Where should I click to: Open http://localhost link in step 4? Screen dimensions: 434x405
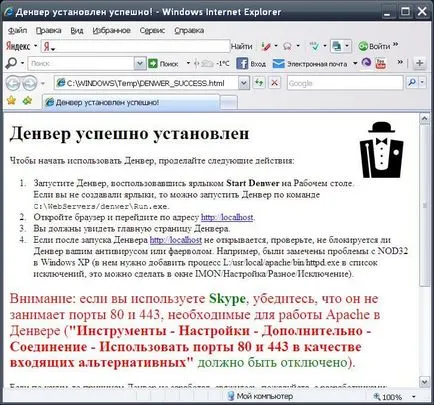[x=176, y=240]
